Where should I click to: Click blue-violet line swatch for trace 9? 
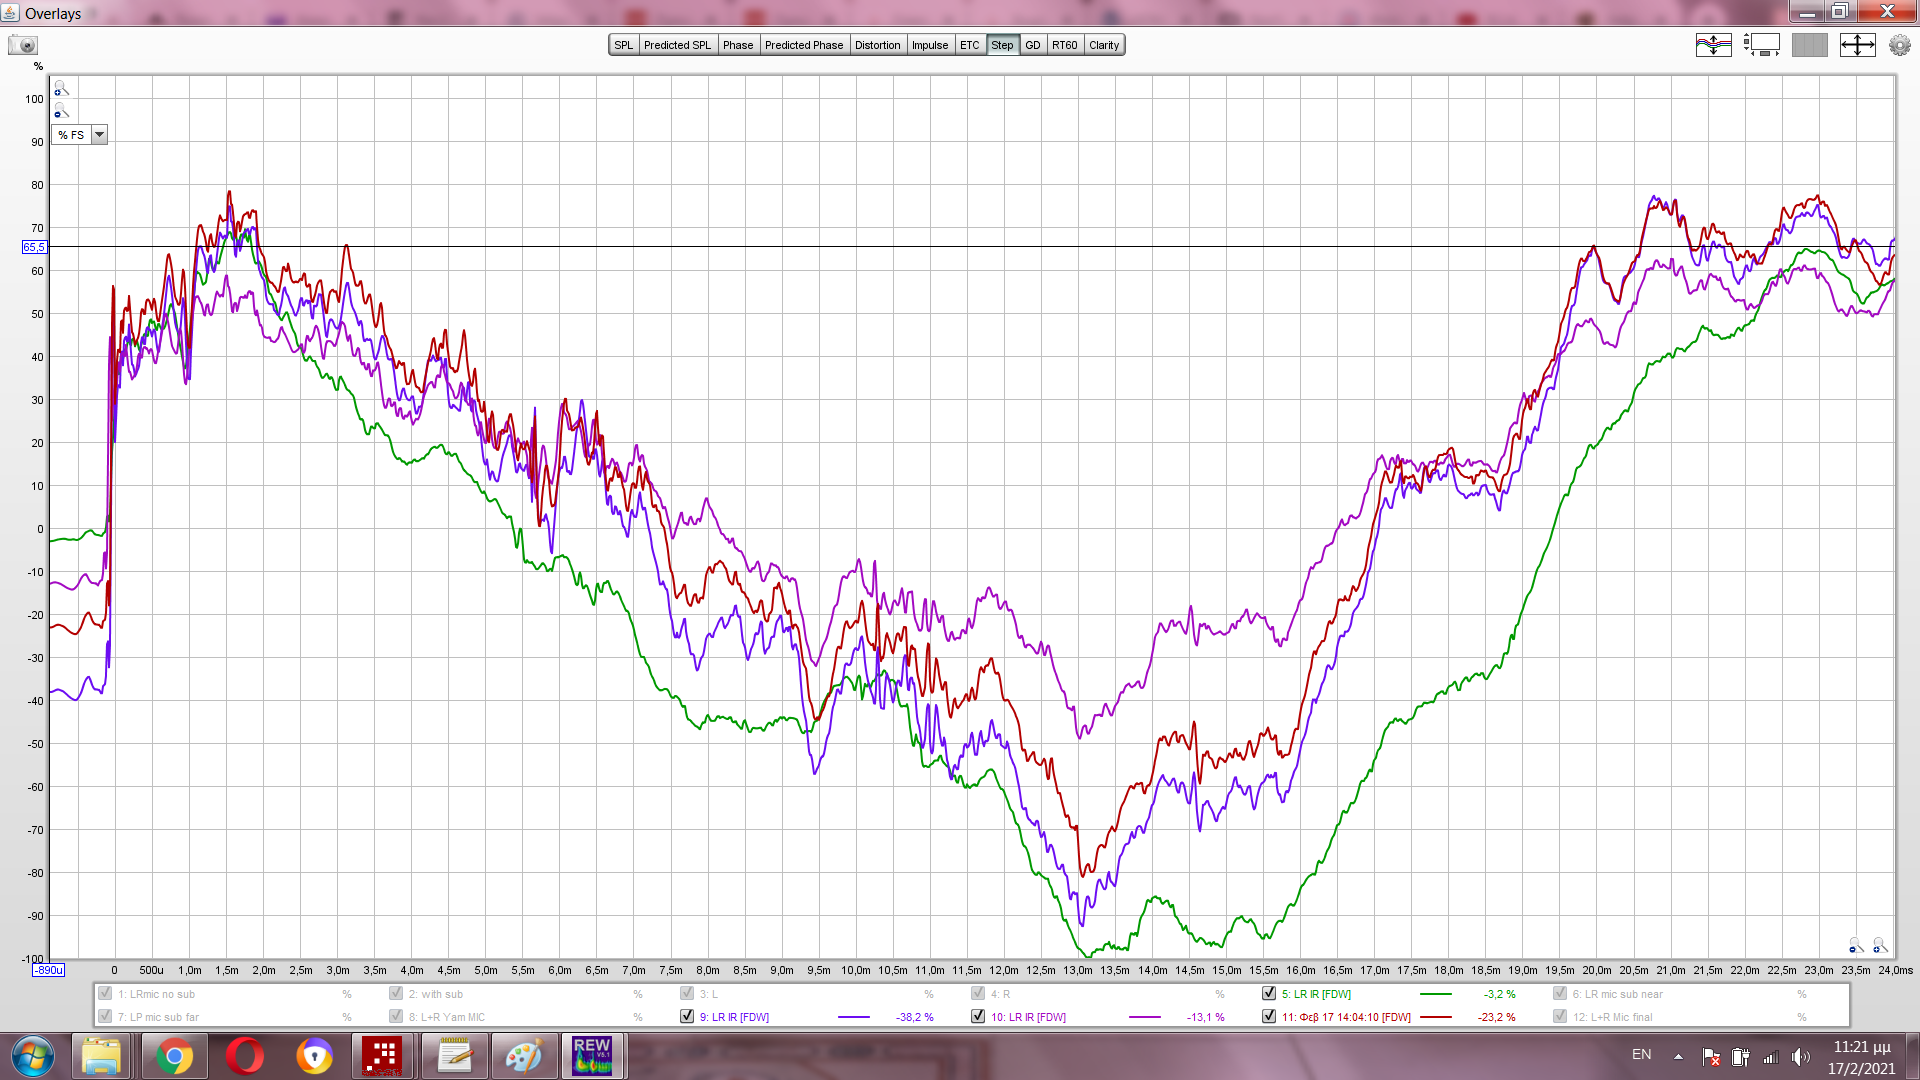tap(853, 1017)
